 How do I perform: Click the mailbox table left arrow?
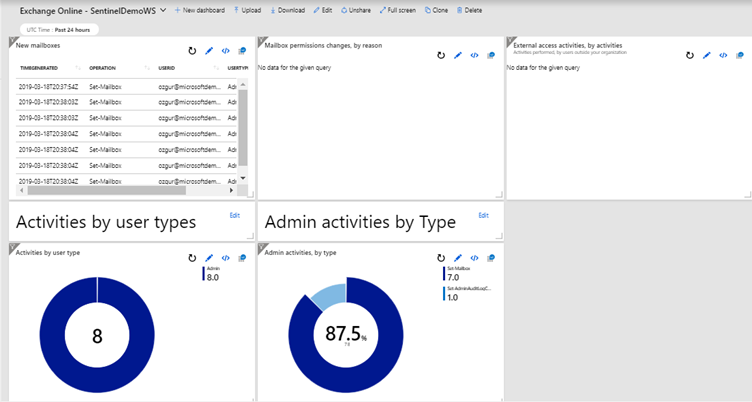(22, 190)
